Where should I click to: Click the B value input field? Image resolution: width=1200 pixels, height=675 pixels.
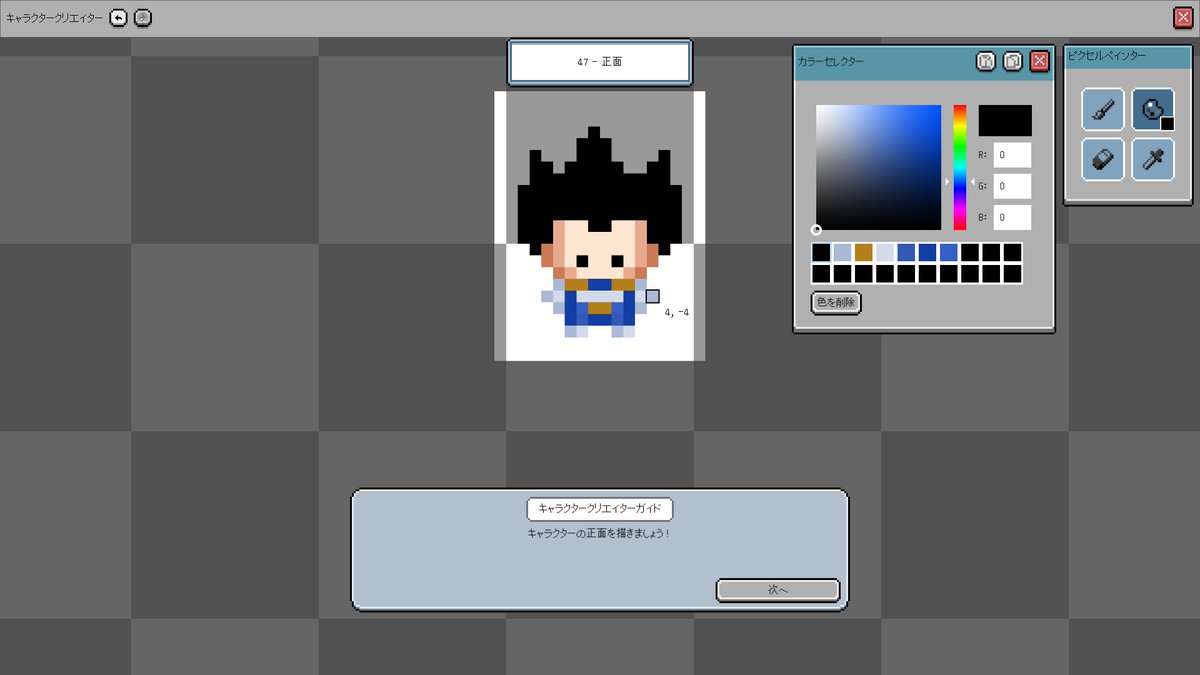1012,217
